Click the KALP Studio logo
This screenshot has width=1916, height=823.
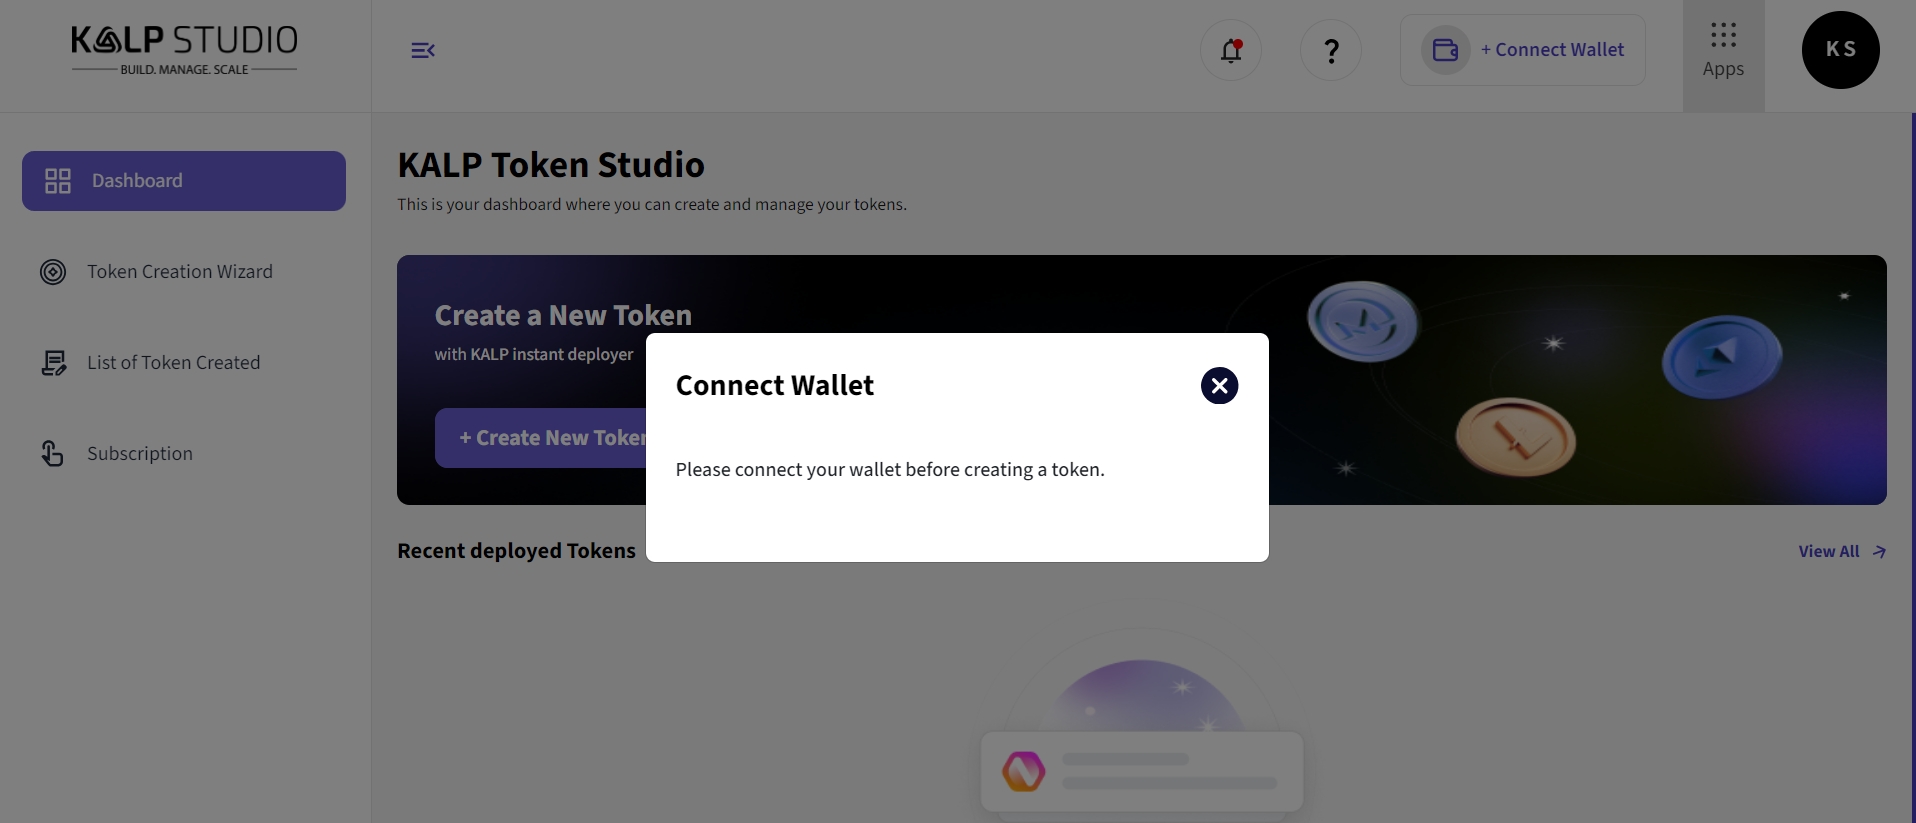pos(184,50)
